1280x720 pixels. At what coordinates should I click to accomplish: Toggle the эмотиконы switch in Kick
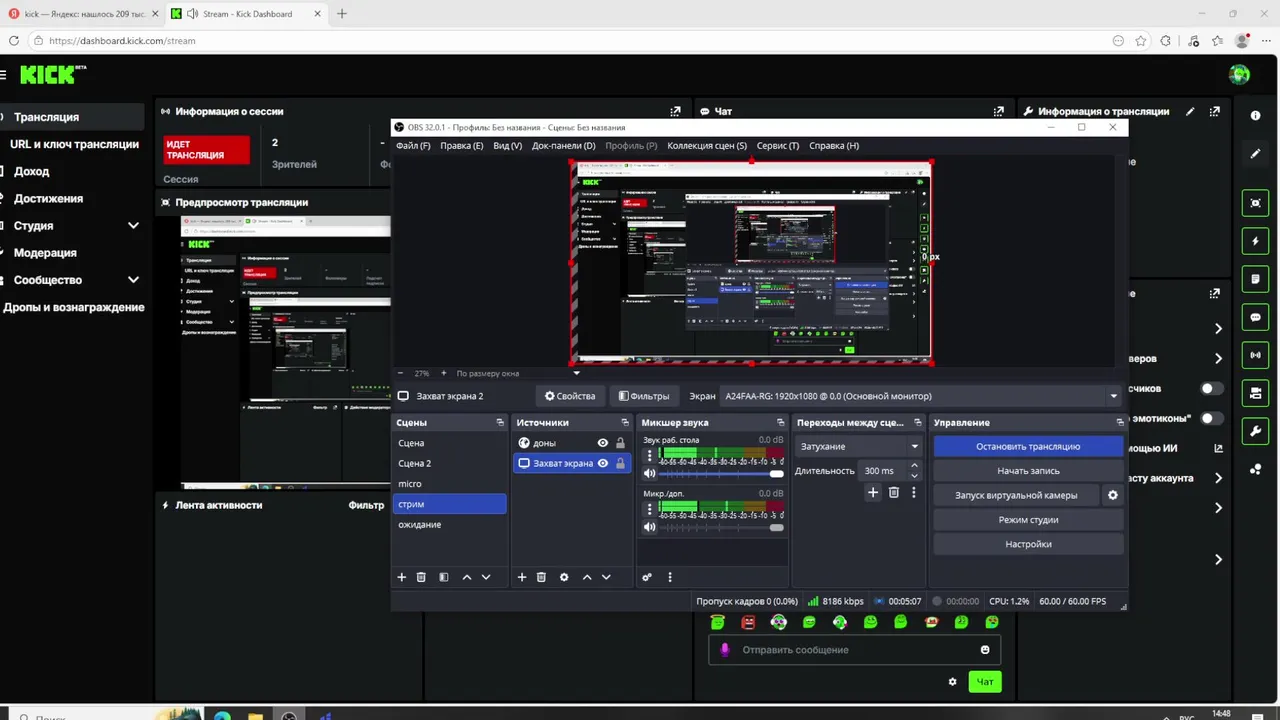pos(1211,418)
